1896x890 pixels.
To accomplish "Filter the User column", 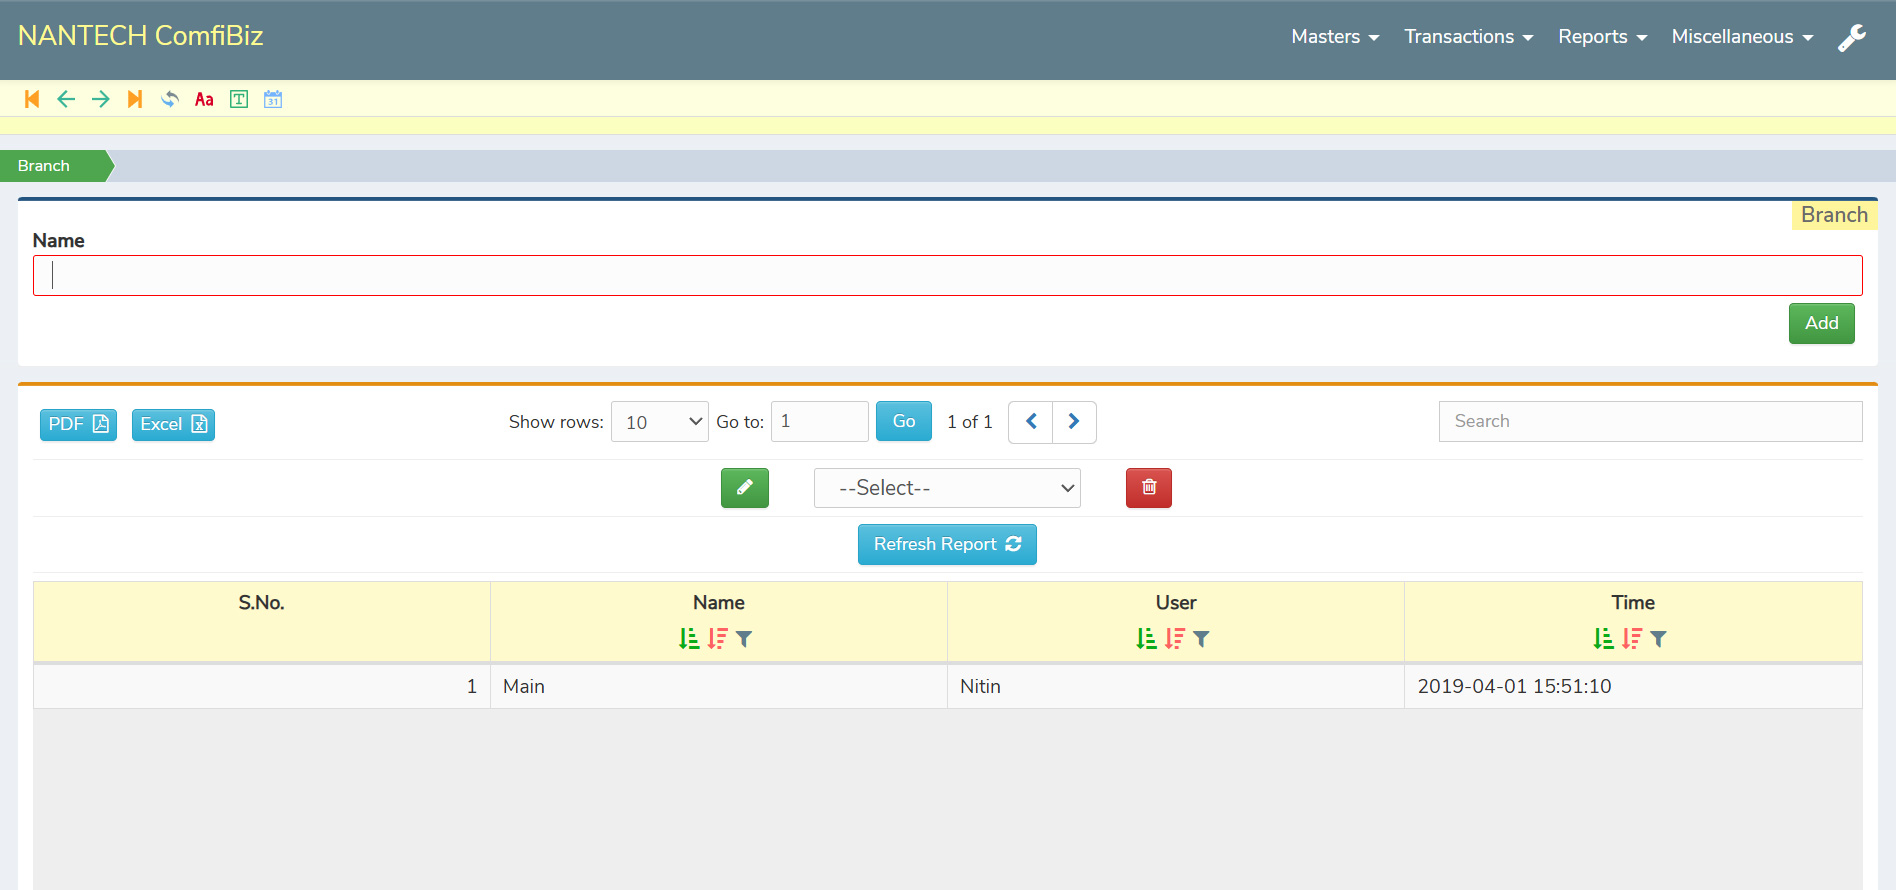I will tap(1202, 639).
